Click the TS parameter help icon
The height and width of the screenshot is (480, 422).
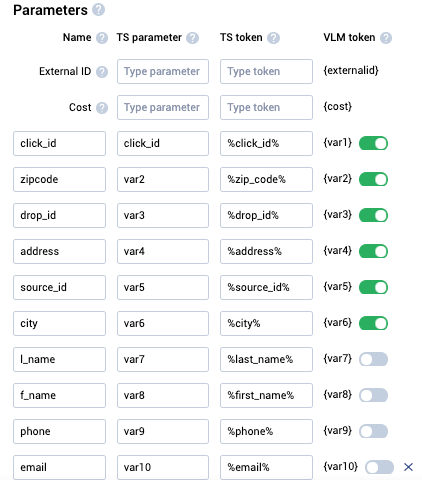[192, 38]
